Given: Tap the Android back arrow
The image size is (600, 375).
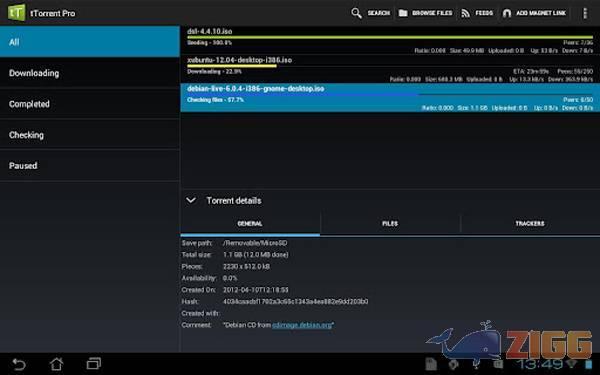Looking at the screenshot, I should pos(19,364).
